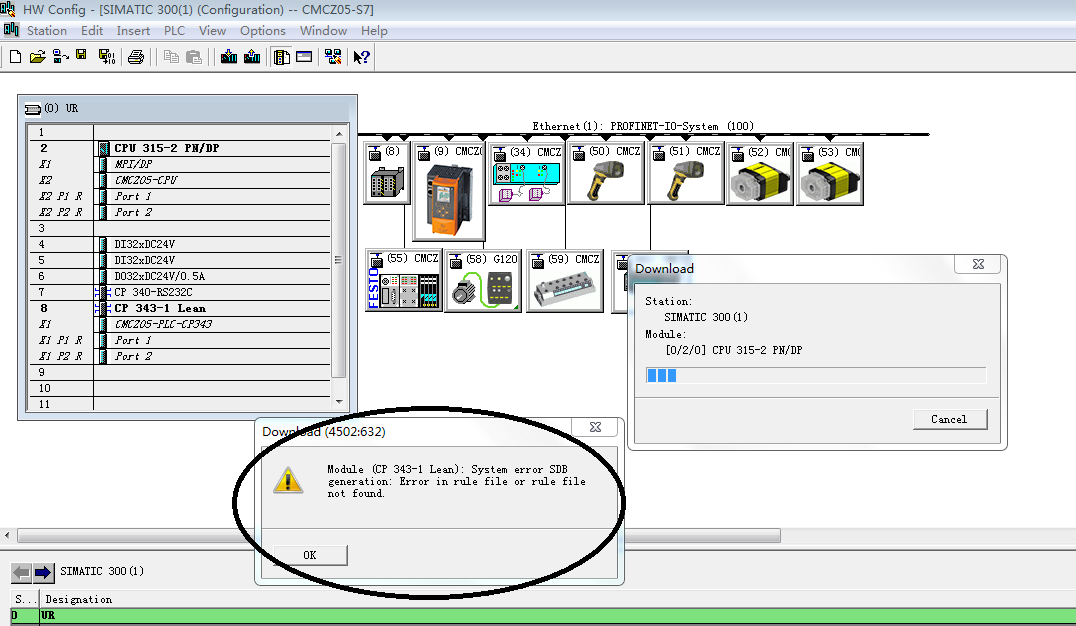
Task: Select the CMCZ05-PLC-CP343 interface row
Action: [x=178, y=324]
